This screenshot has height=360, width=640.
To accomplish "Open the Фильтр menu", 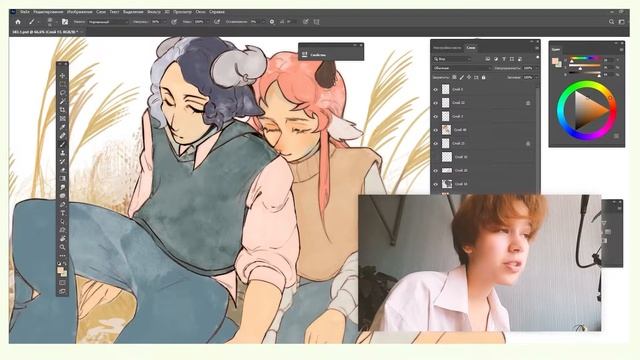I will 154,12.
